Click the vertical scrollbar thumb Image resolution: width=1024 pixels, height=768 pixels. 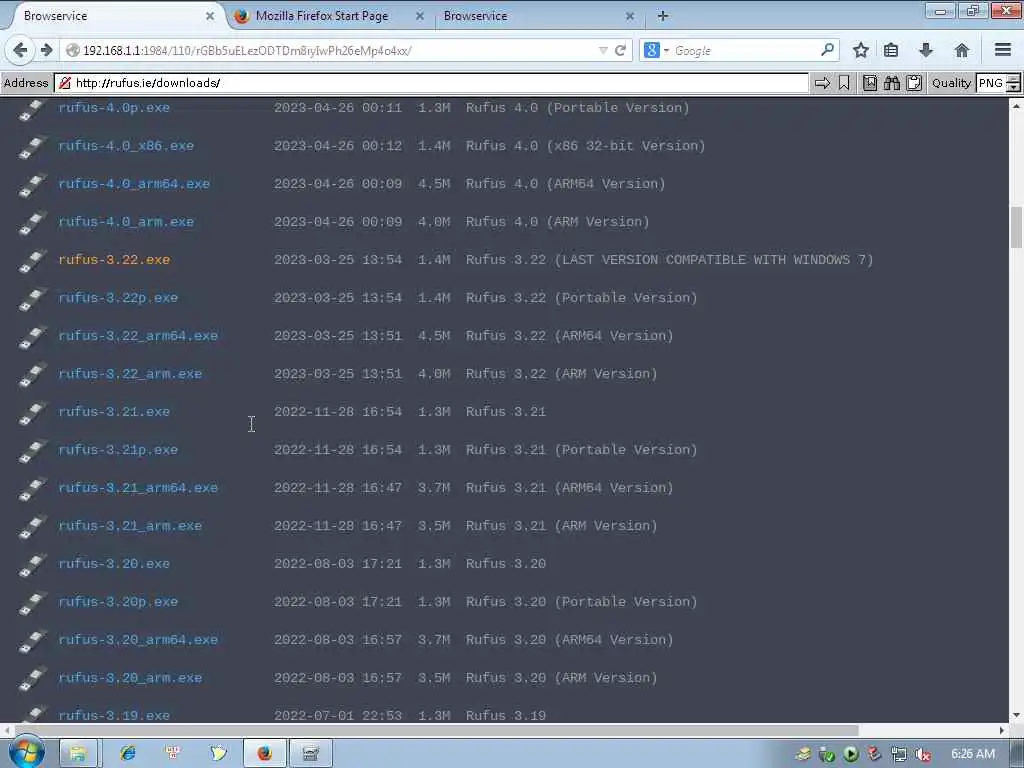[1016, 227]
